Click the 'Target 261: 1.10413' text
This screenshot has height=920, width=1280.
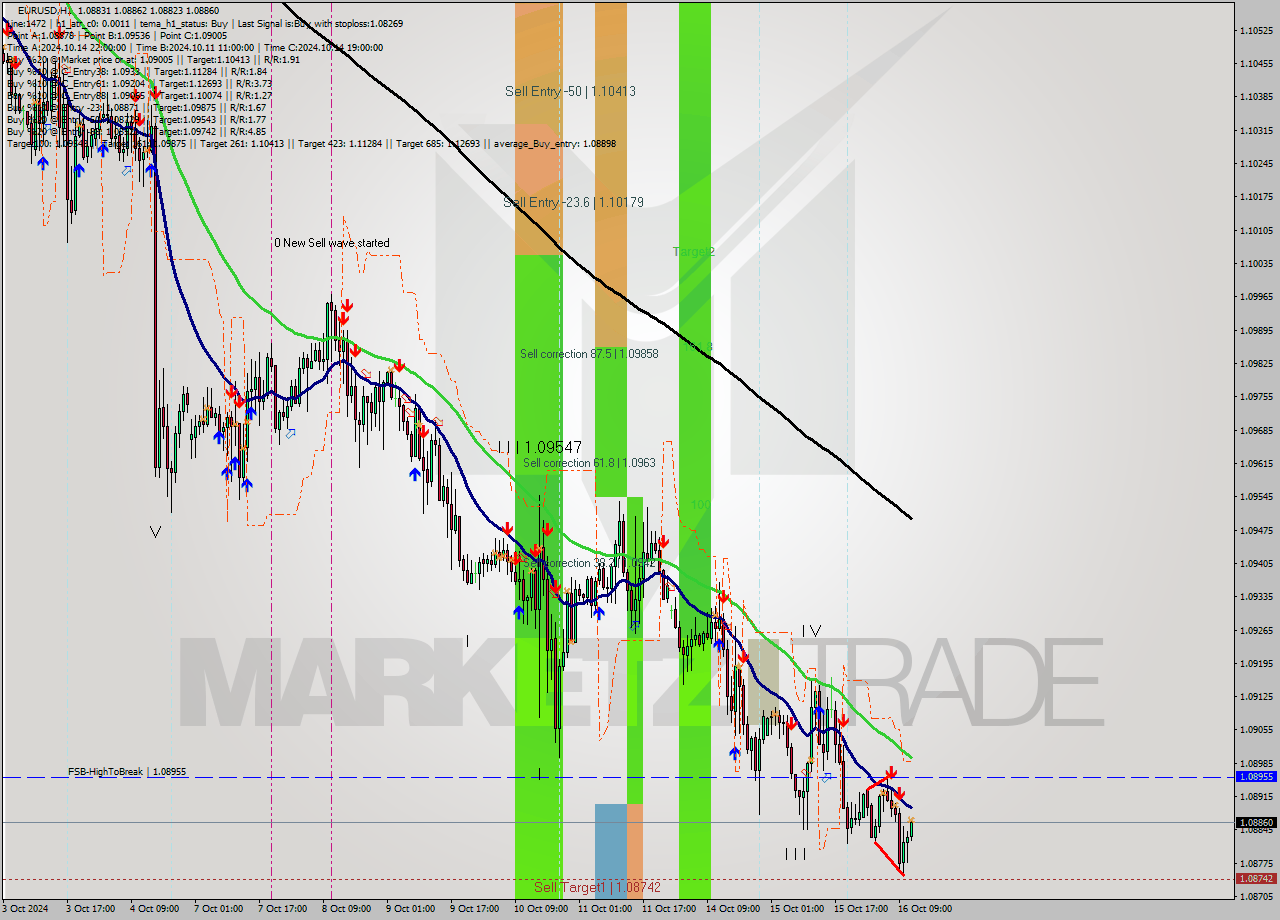(242, 144)
